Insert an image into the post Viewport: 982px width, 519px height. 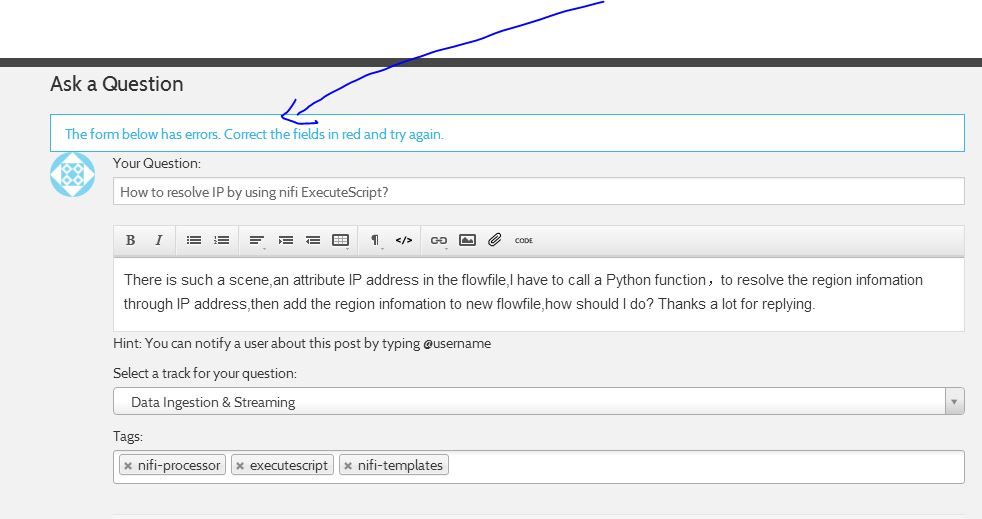[x=467, y=240]
